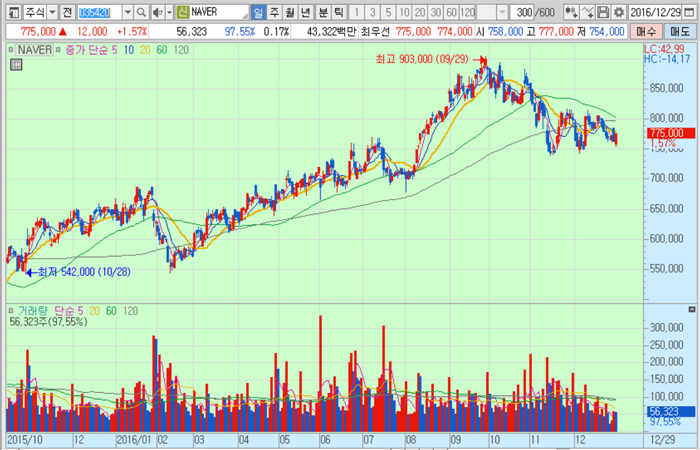Toggle the daily (일) chart period
Image resolution: width=700 pixels, height=450 pixels.
258,11
